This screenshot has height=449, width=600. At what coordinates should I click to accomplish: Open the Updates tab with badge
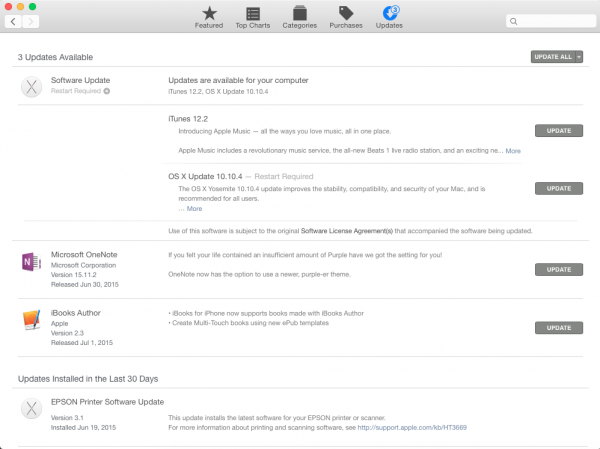pos(389,18)
